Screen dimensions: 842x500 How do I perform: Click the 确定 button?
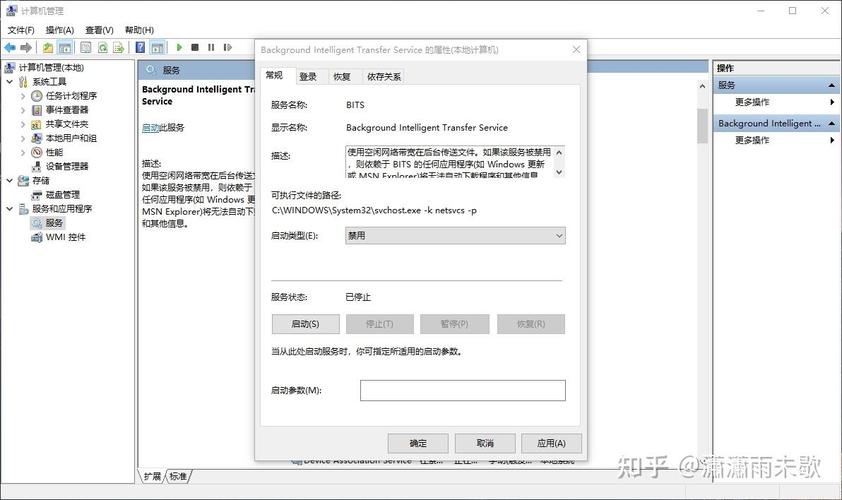point(418,443)
